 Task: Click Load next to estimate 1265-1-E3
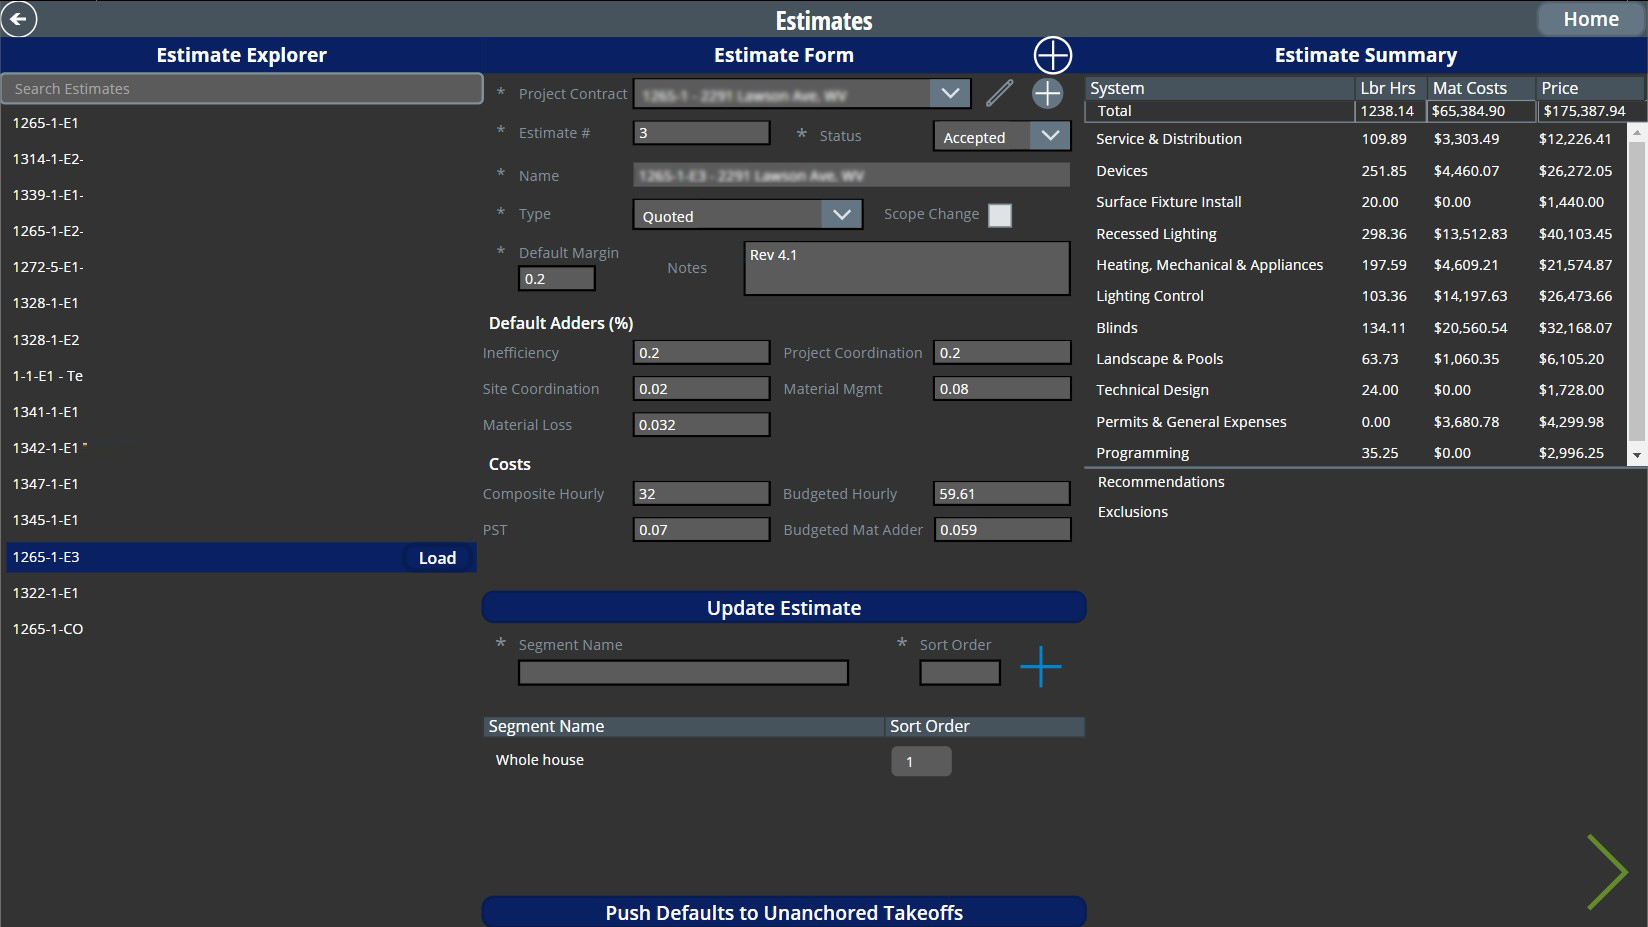point(437,557)
